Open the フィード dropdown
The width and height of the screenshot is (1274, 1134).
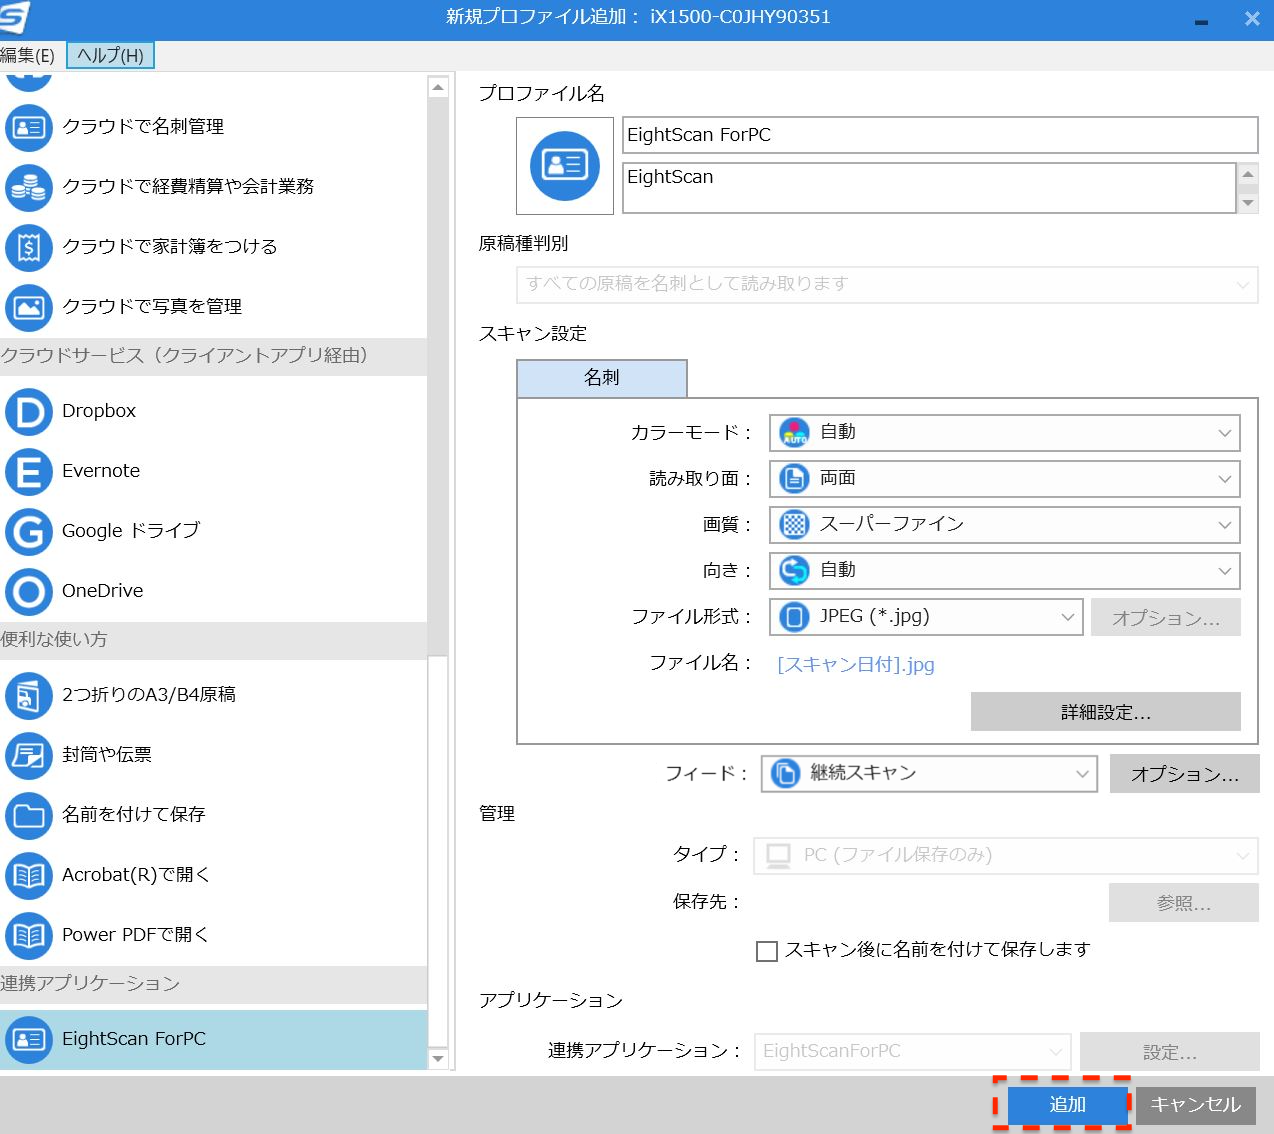[x=929, y=773]
